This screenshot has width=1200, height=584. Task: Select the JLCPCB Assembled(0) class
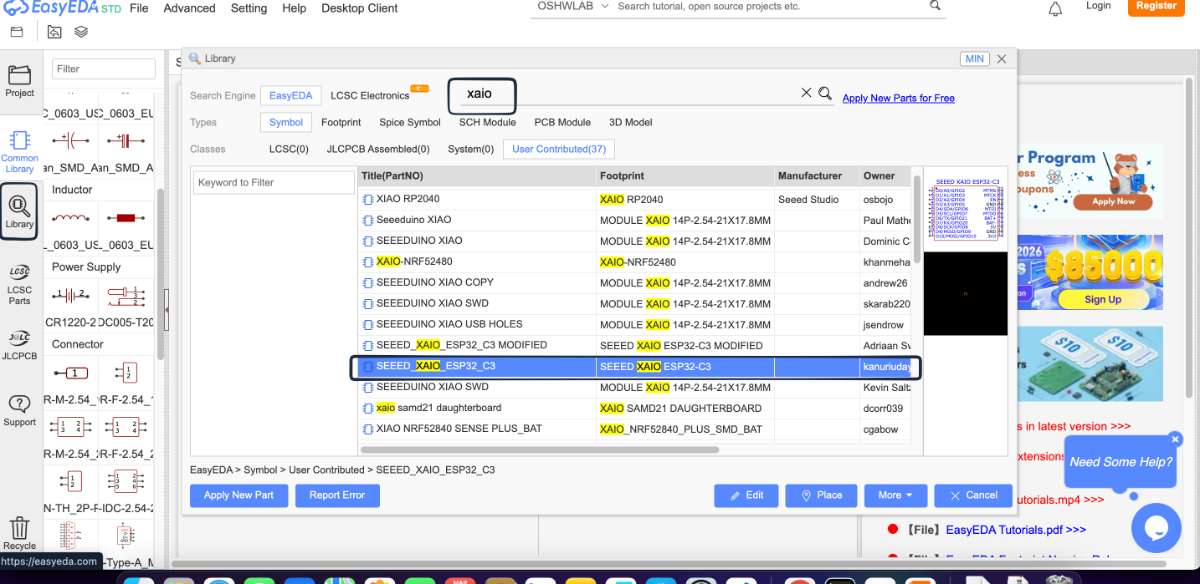(378, 149)
